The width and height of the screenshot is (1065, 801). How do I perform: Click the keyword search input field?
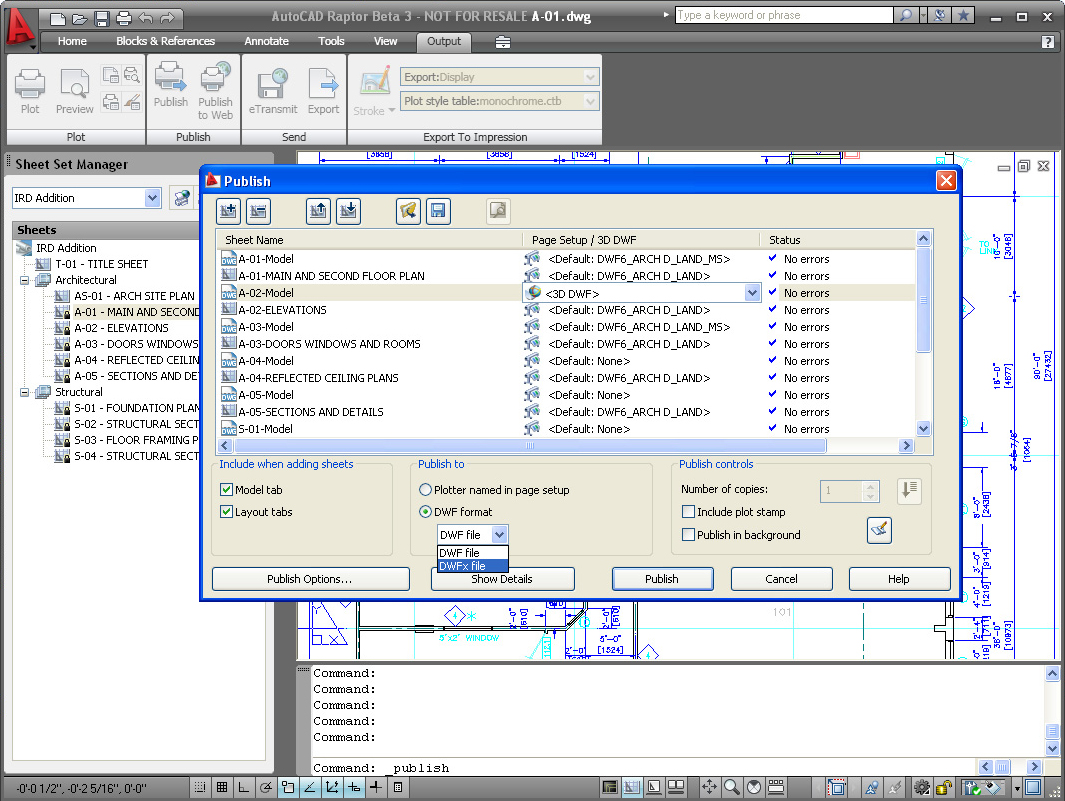(784, 15)
